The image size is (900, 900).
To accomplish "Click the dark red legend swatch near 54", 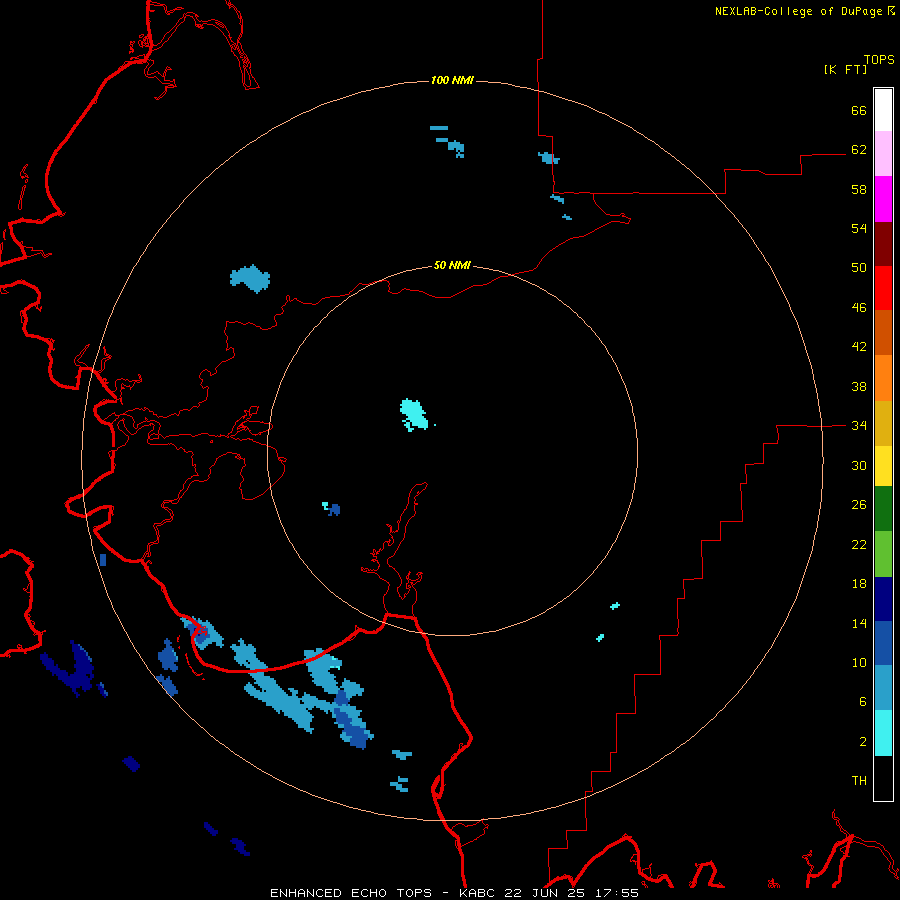I will (883, 243).
